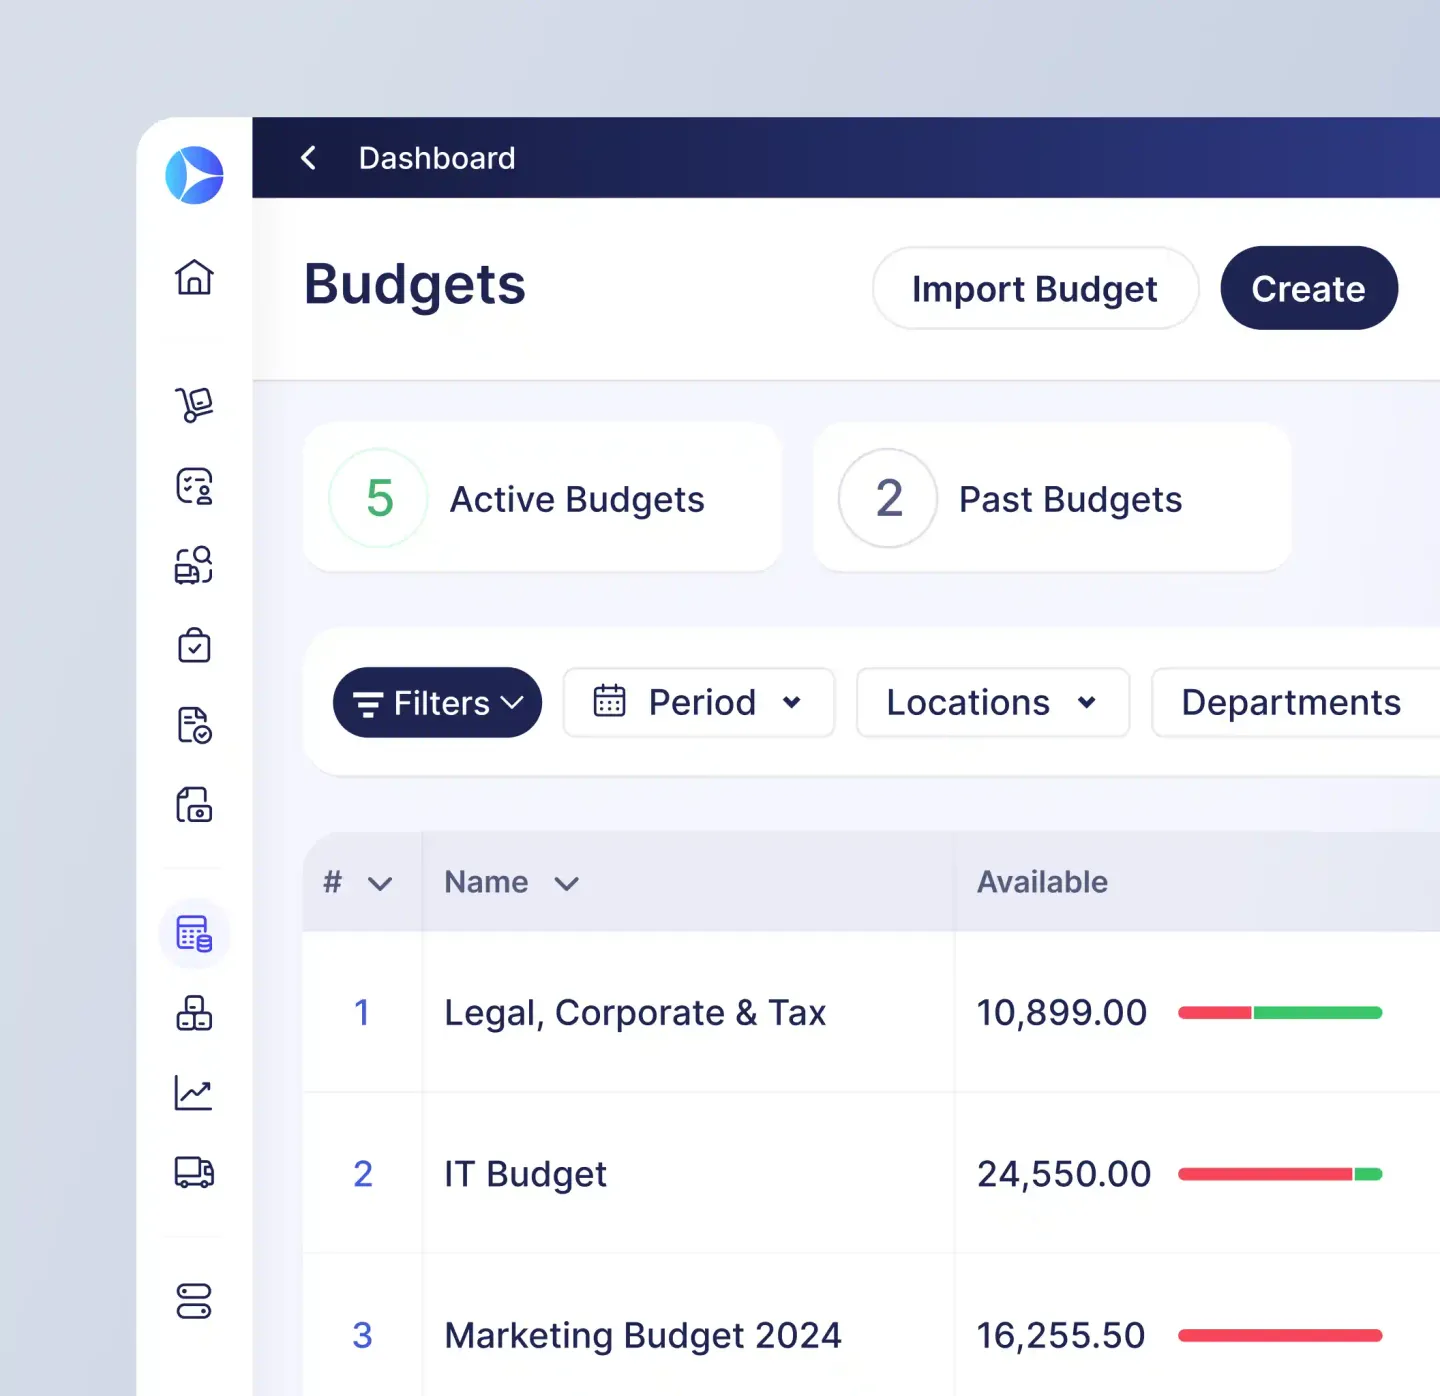Select the clipboard checkmark bag icon
This screenshot has width=1440, height=1396.
coord(194,646)
